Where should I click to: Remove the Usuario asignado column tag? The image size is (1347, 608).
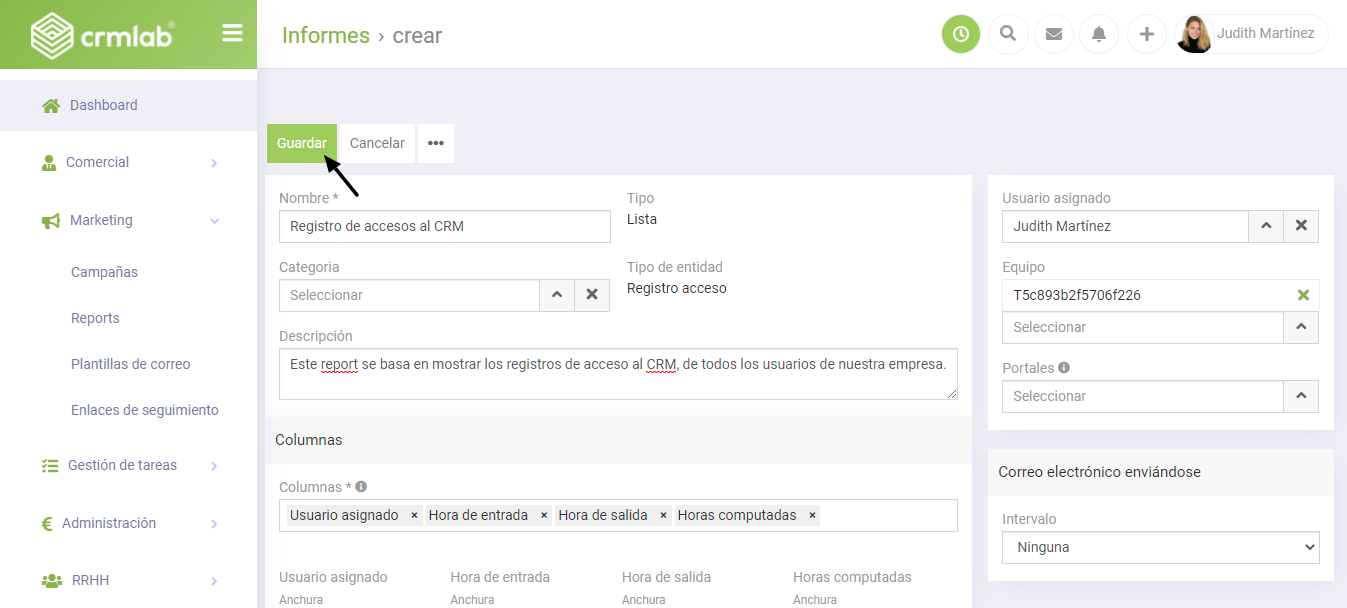(414, 516)
